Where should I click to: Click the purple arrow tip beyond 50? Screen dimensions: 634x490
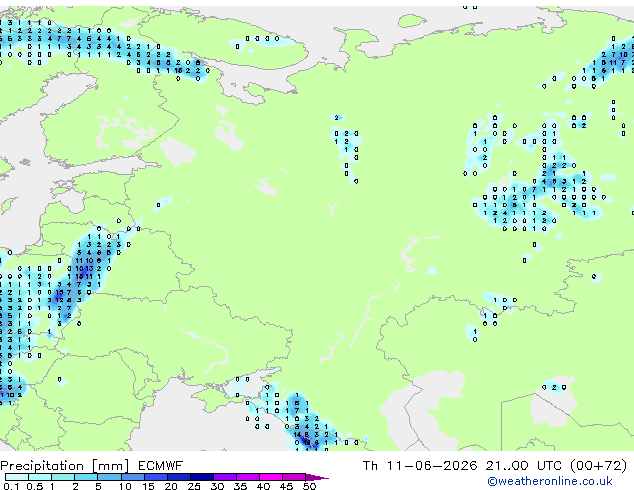pyautogui.click(x=317, y=478)
